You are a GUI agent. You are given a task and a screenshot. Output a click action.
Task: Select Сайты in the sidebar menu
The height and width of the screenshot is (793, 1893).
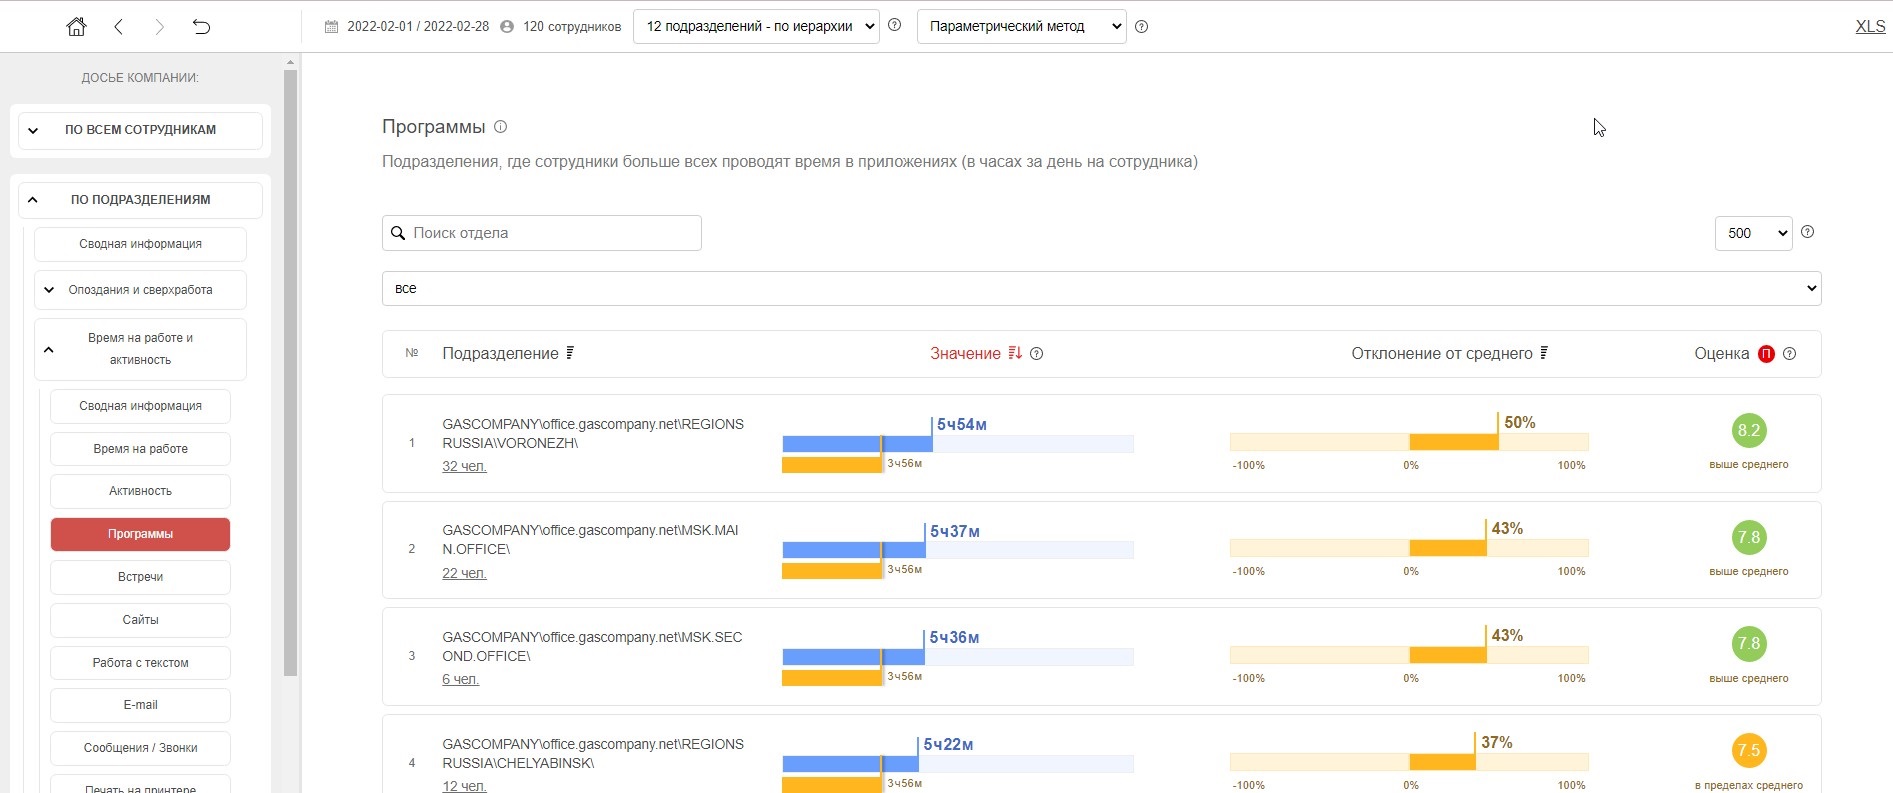point(140,620)
